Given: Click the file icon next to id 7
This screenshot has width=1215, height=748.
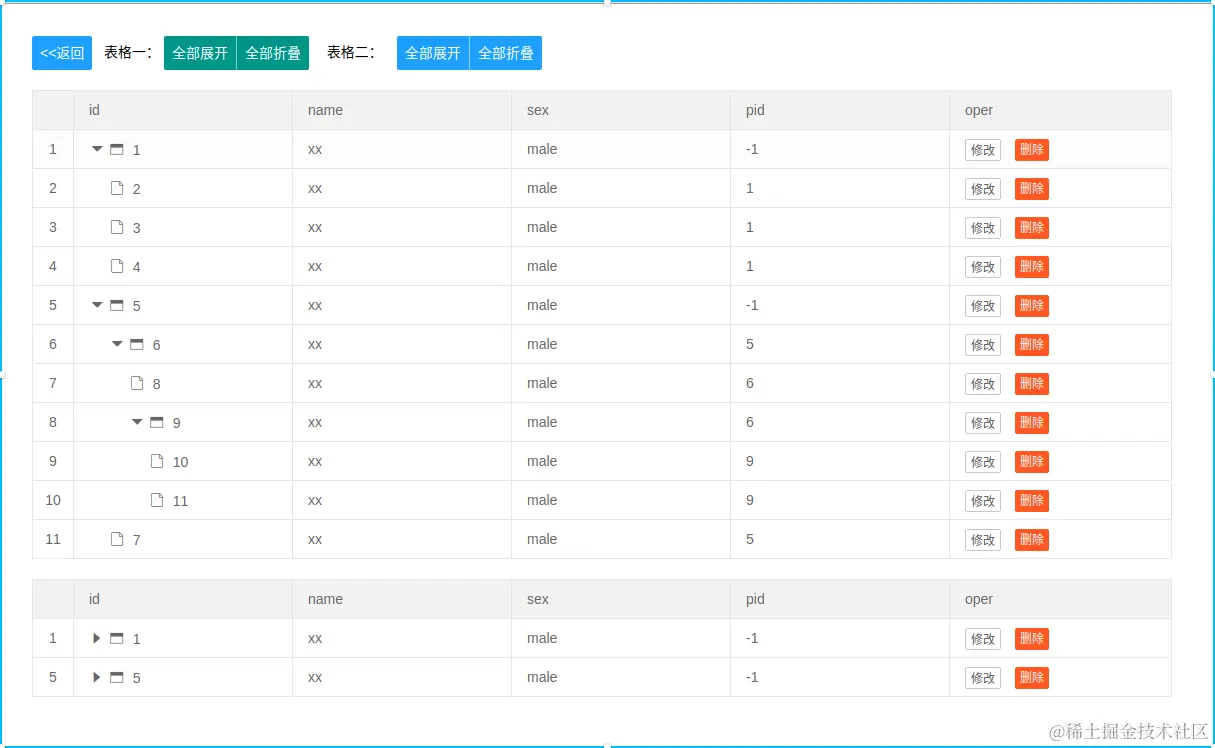Looking at the screenshot, I should (117, 539).
